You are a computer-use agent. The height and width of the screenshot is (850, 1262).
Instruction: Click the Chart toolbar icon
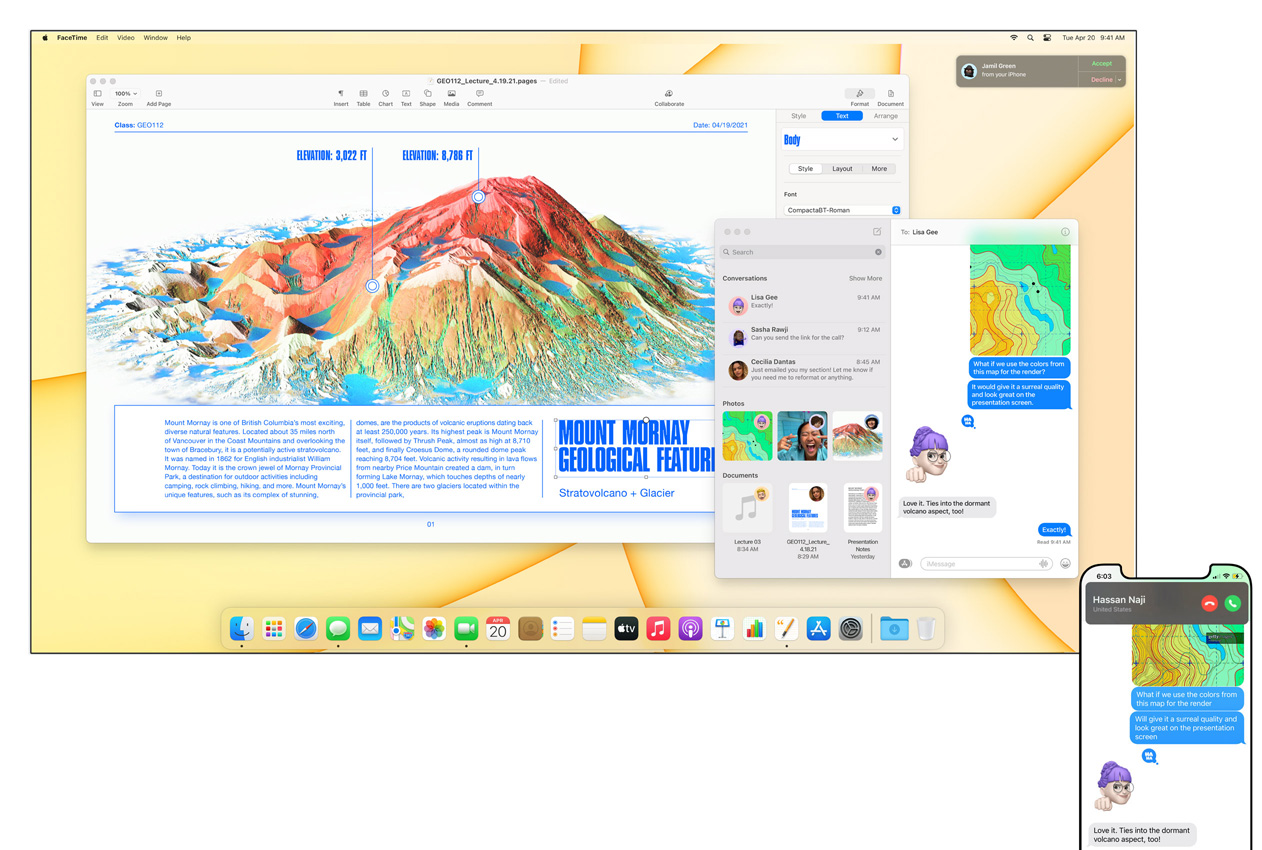click(385, 94)
